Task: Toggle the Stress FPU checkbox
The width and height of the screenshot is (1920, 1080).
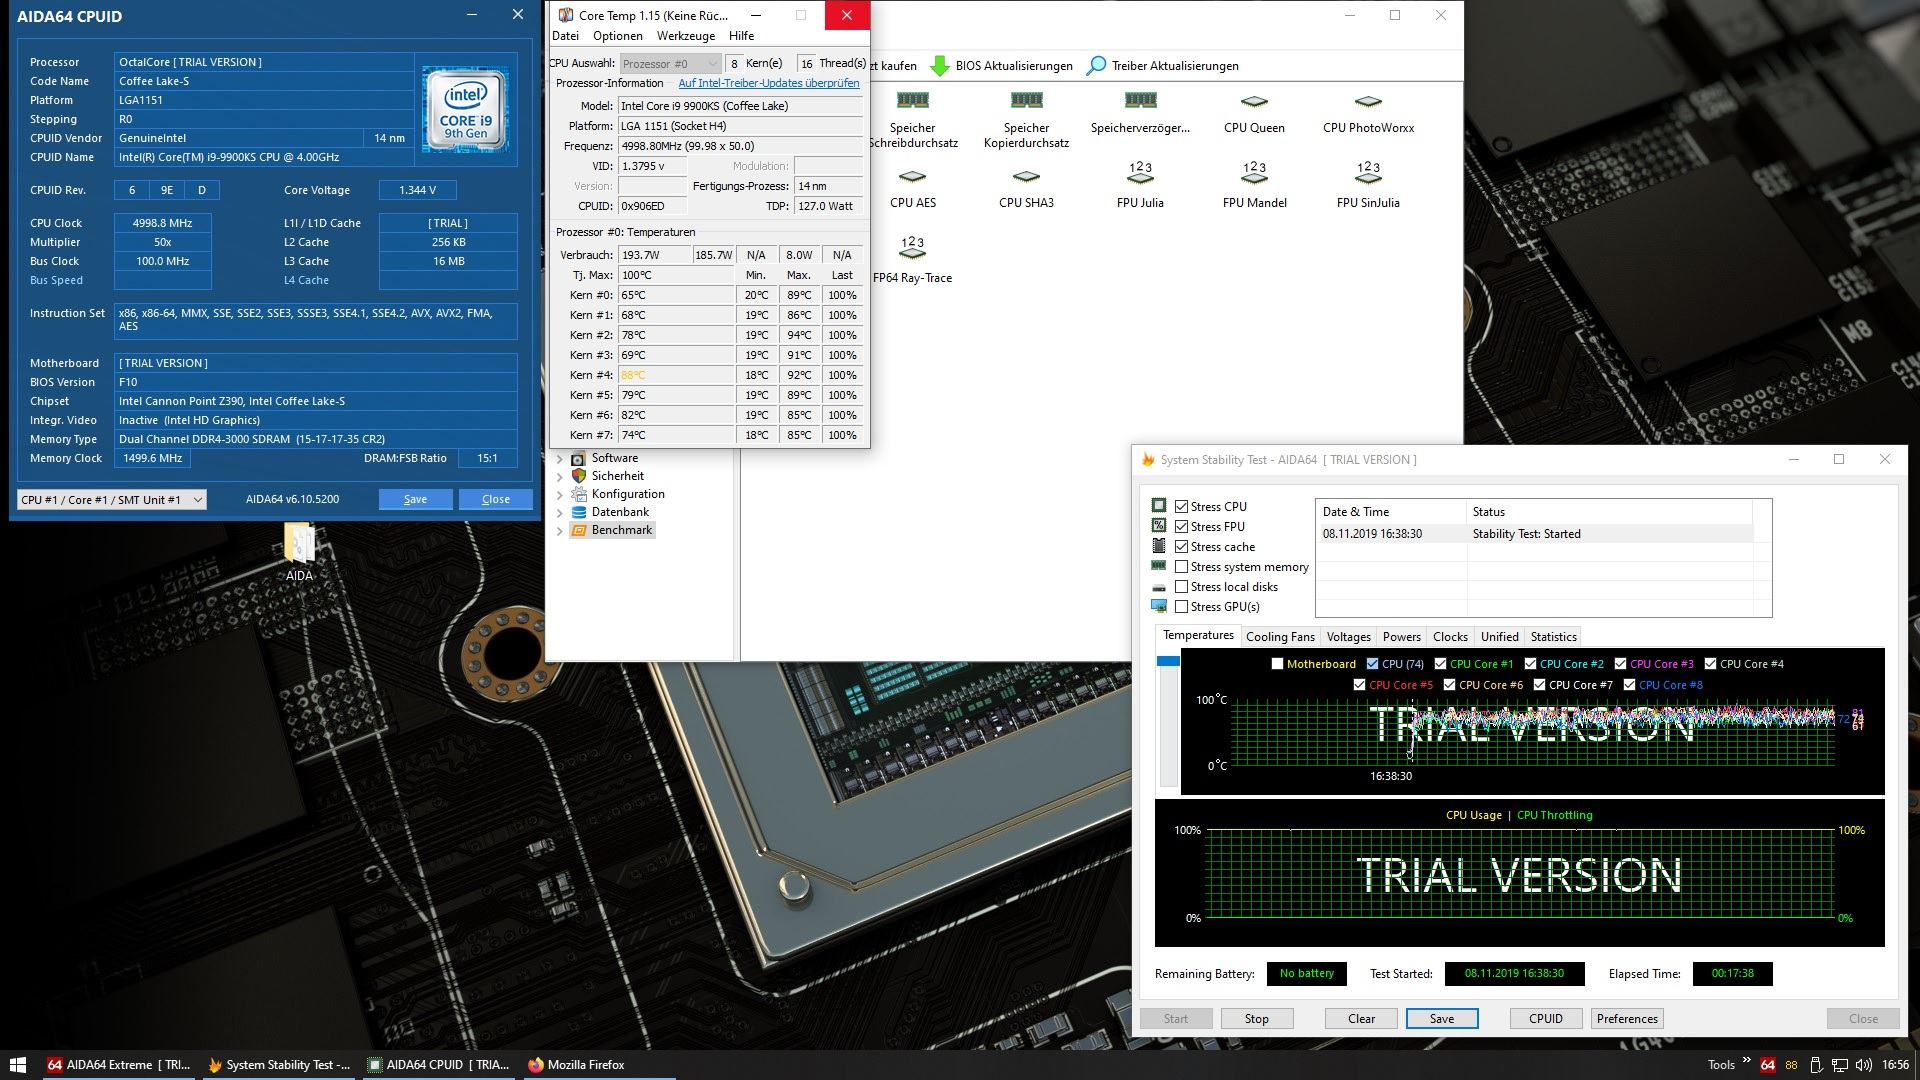Action: click(1181, 527)
